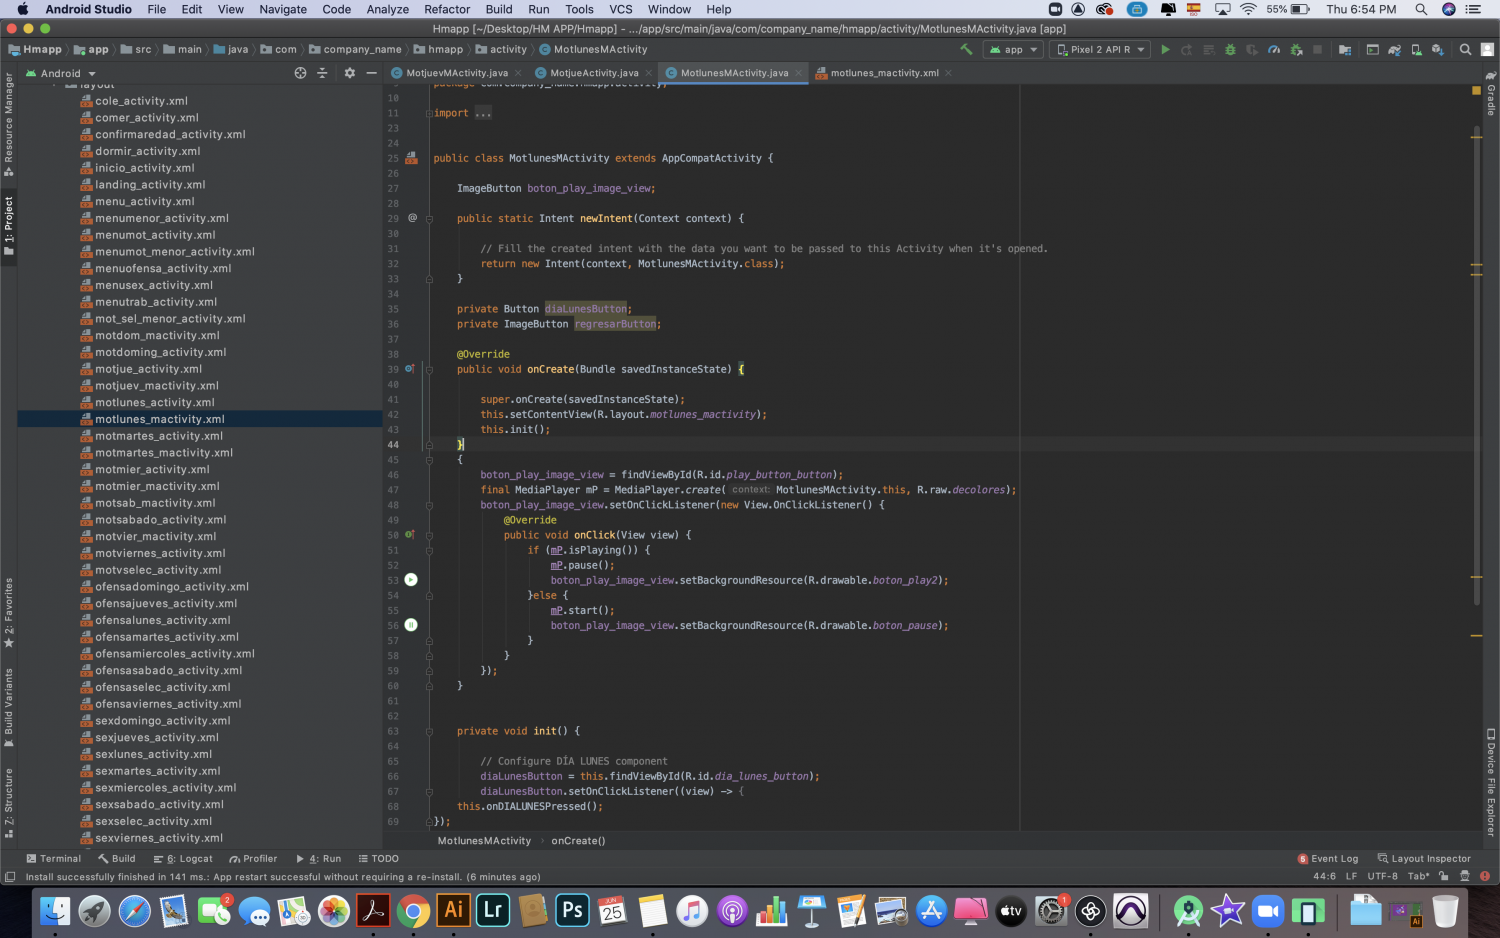The image size is (1500, 938).
Task: Open the Terminal tool window button
Action: (x=53, y=858)
